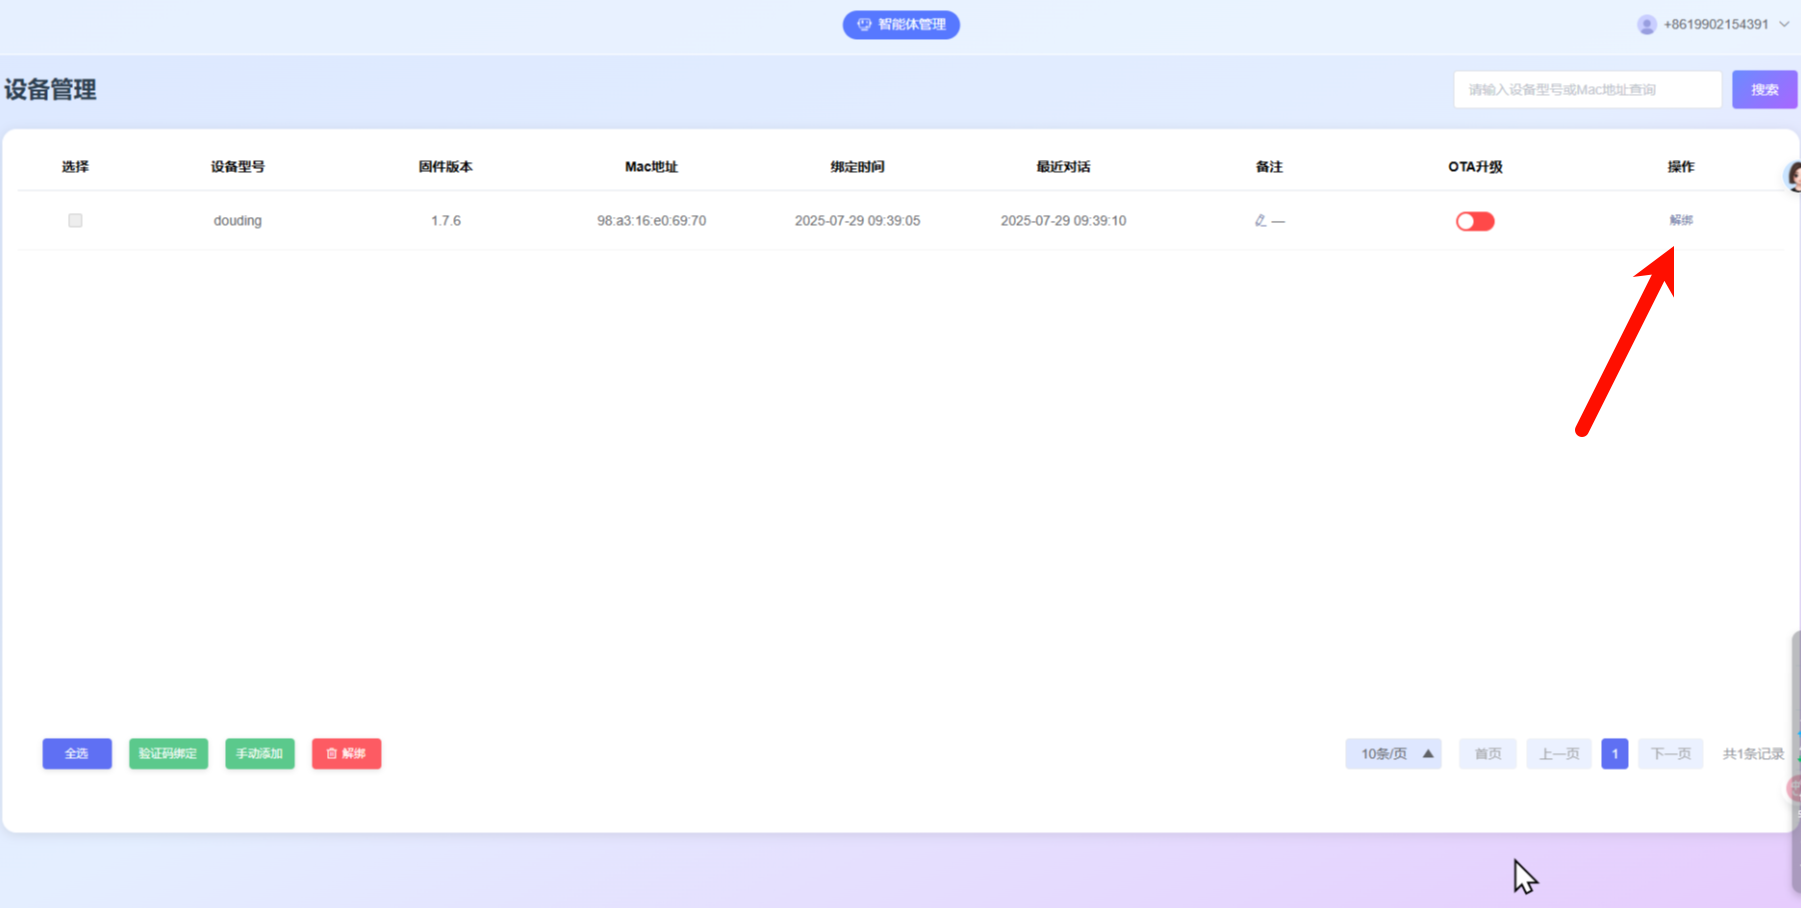Click the 上一页 previous page button
1801x908 pixels.
[1558, 753]
